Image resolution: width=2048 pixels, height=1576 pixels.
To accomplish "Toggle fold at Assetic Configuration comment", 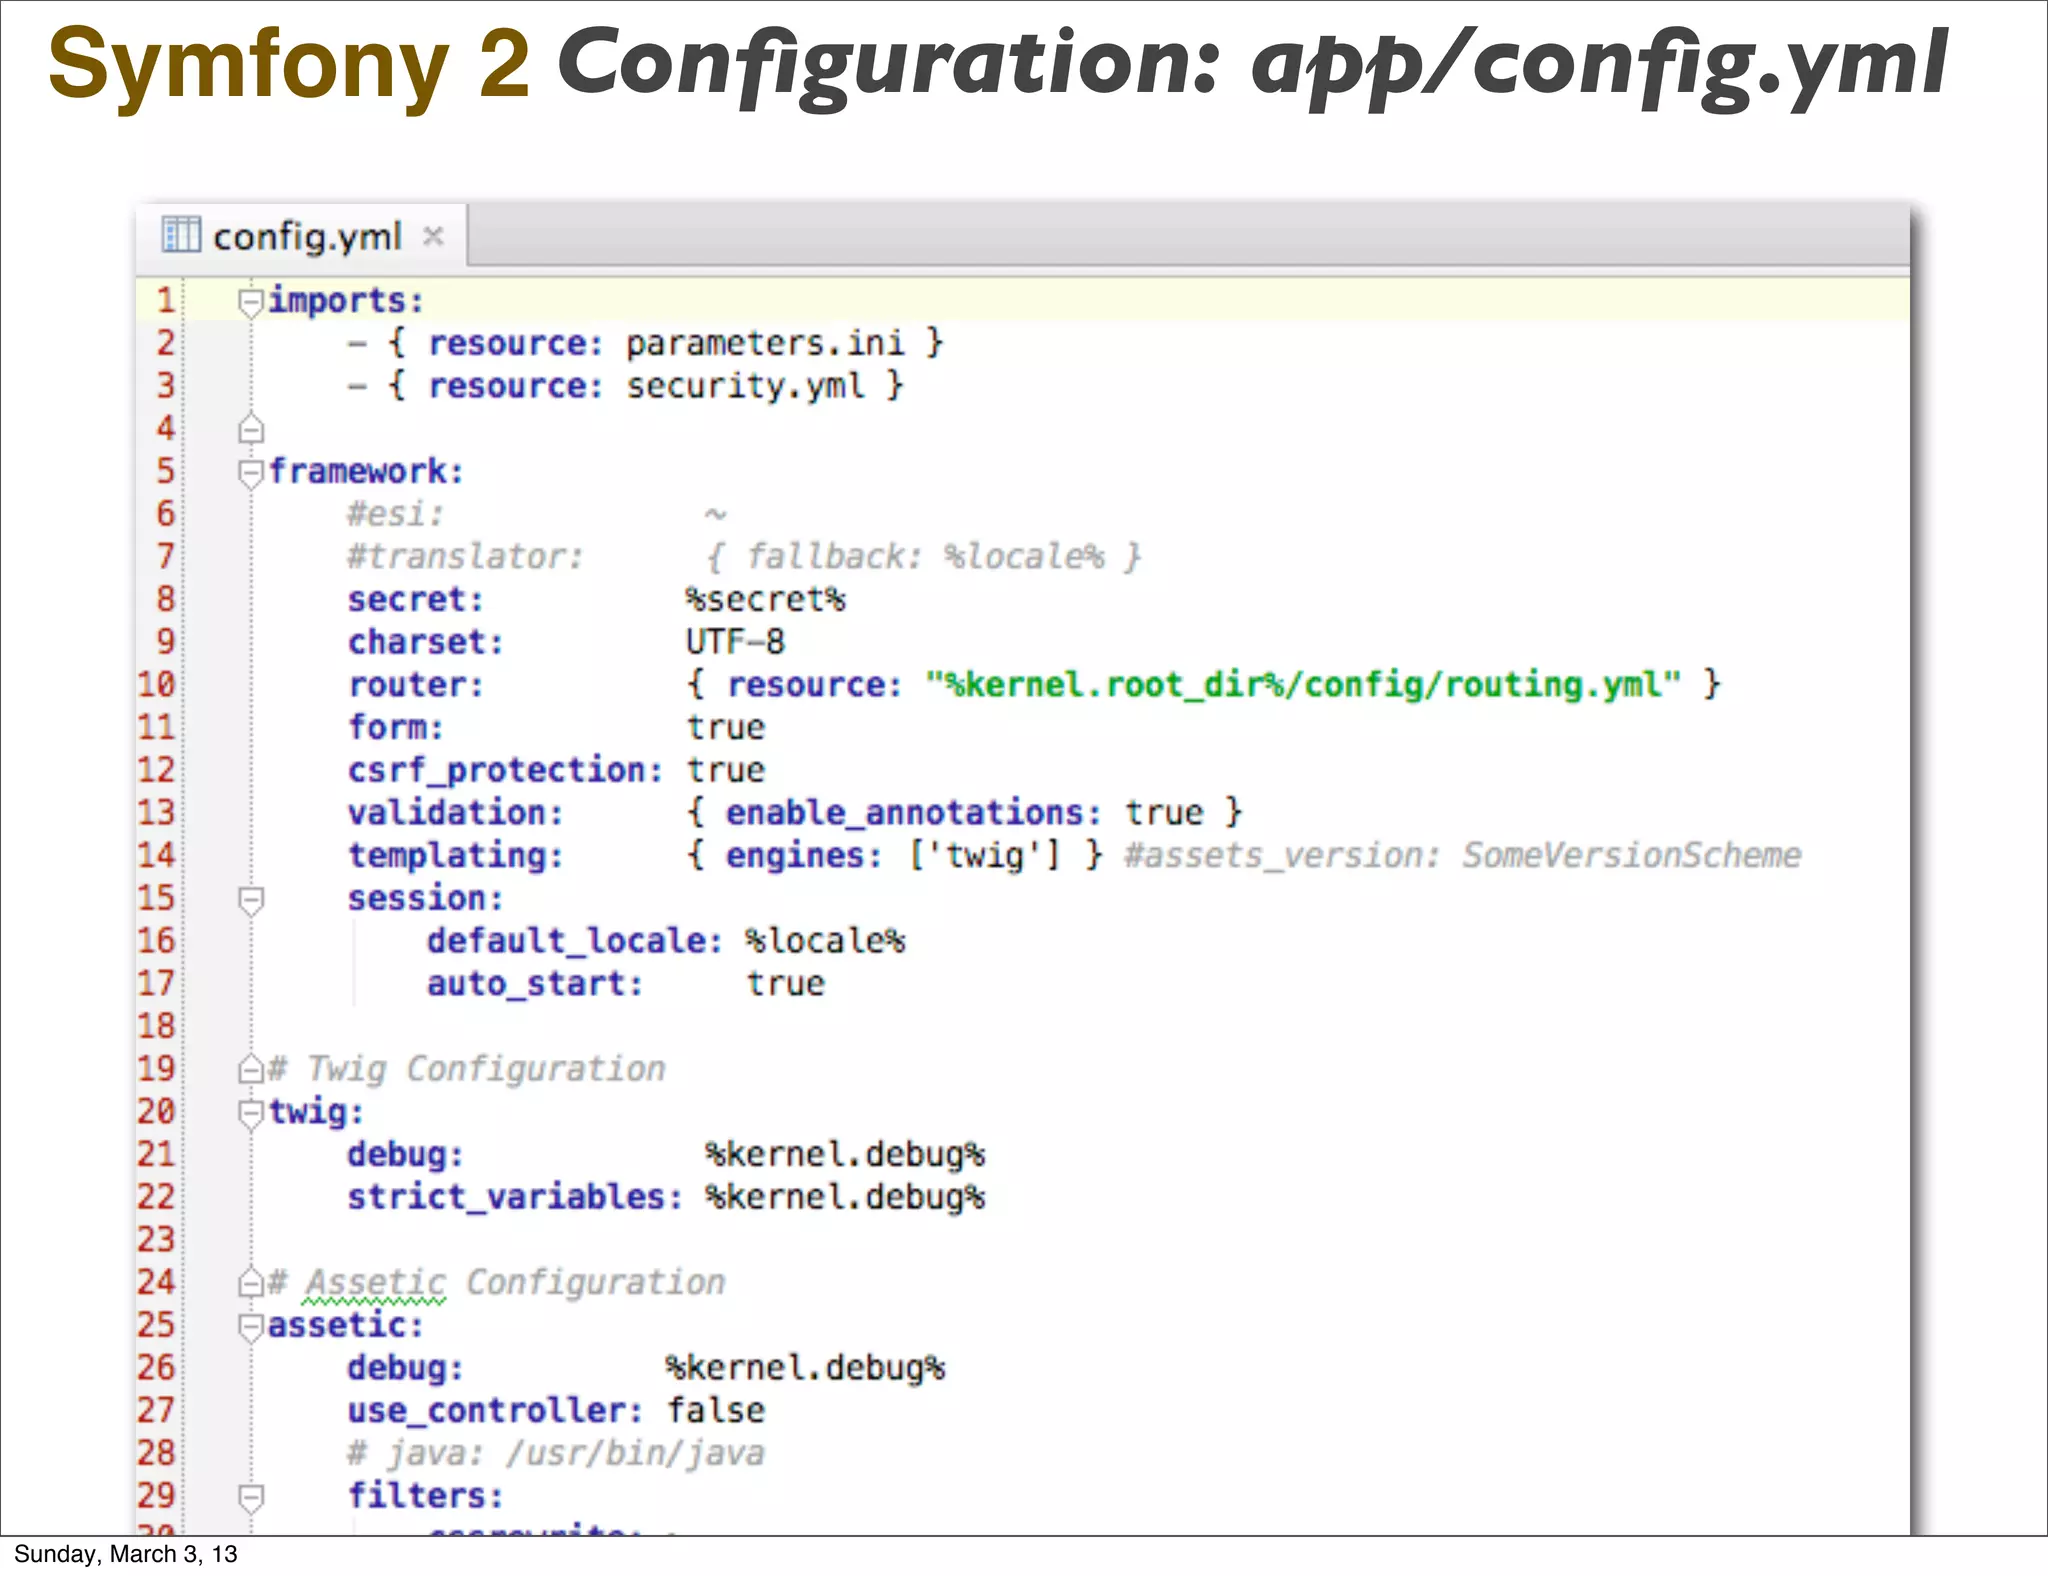I will pos(250,1283).
